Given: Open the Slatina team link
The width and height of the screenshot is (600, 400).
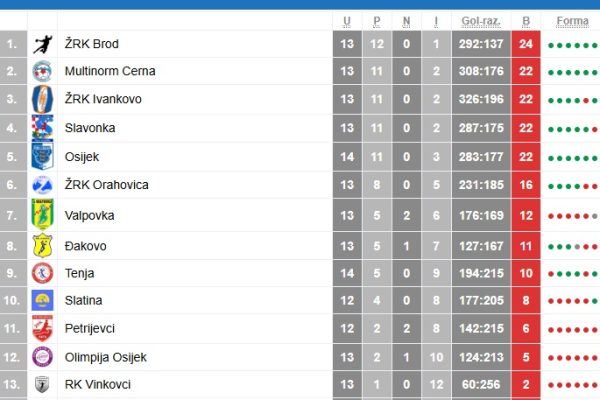Looking at the screenshot, I should tap(83, 300).
